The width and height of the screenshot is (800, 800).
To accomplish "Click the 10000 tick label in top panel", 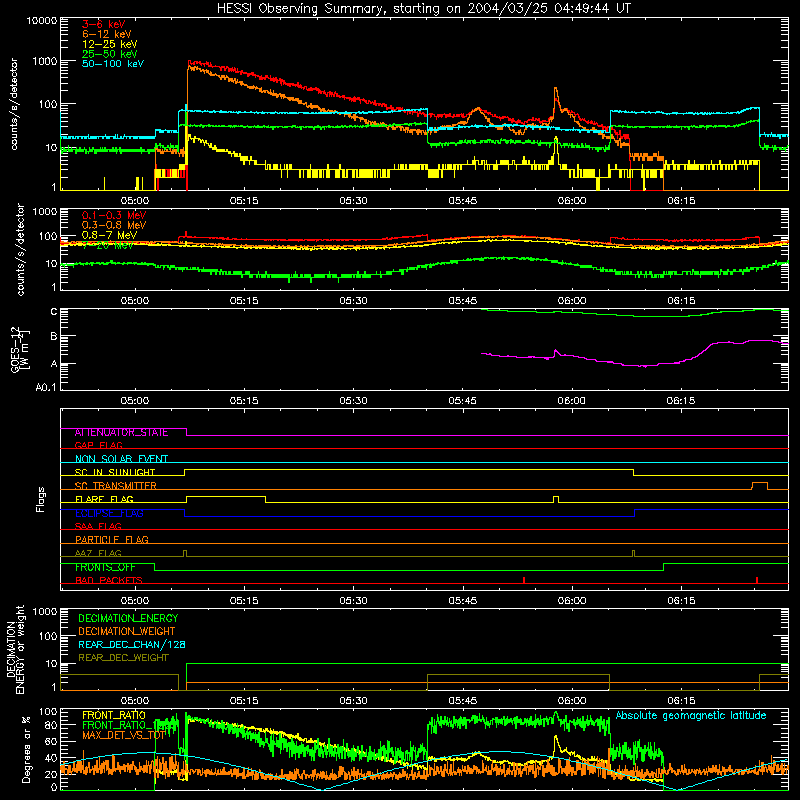I will [42, 21].
